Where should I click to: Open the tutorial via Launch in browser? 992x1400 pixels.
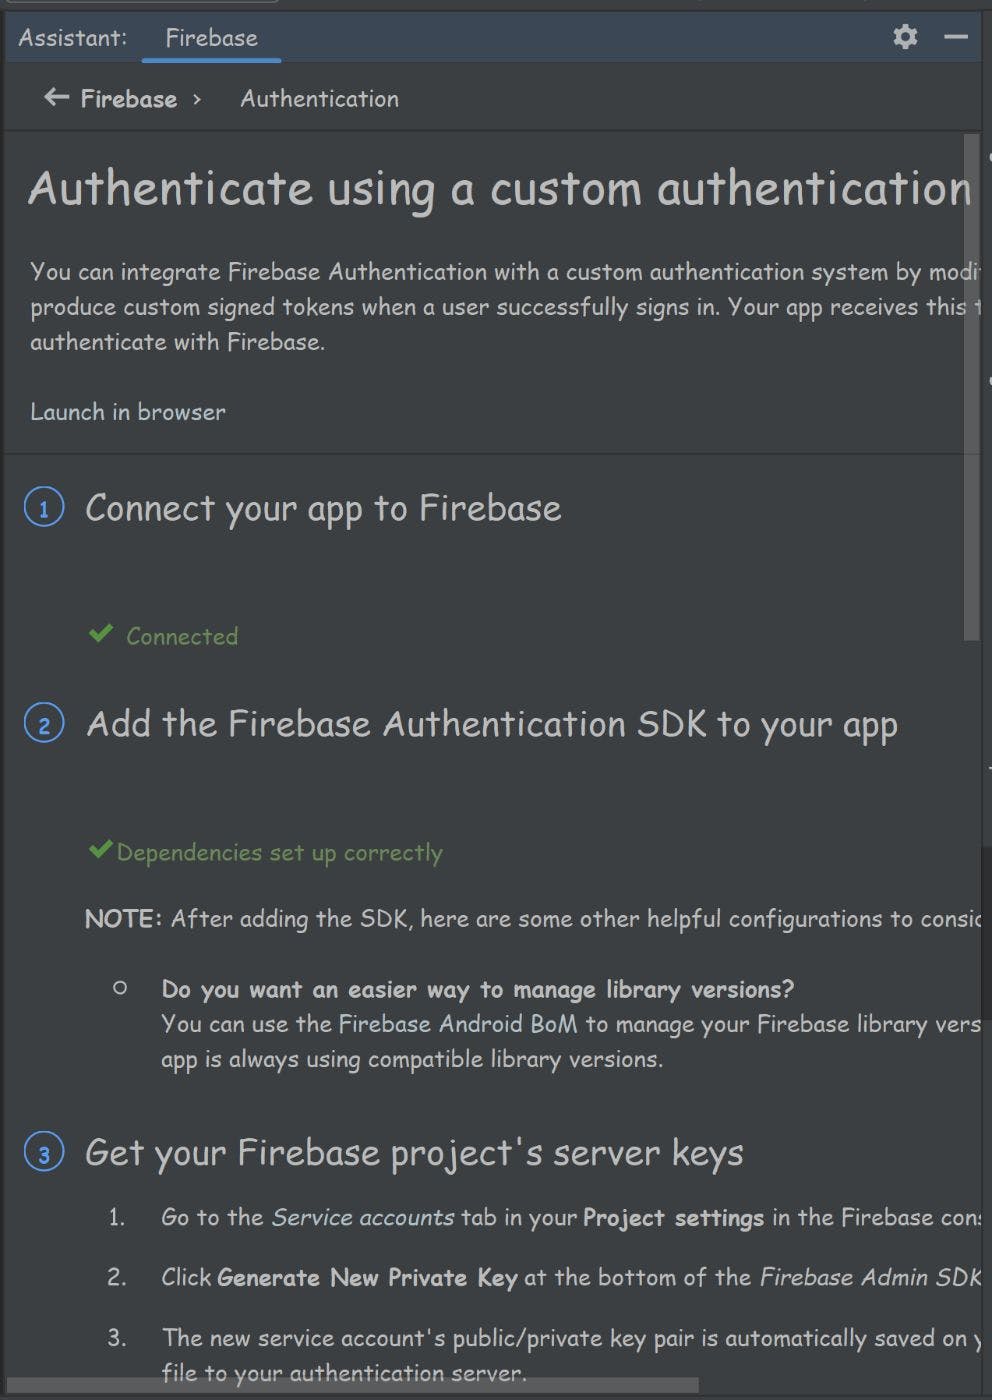[x=128, y=412]
